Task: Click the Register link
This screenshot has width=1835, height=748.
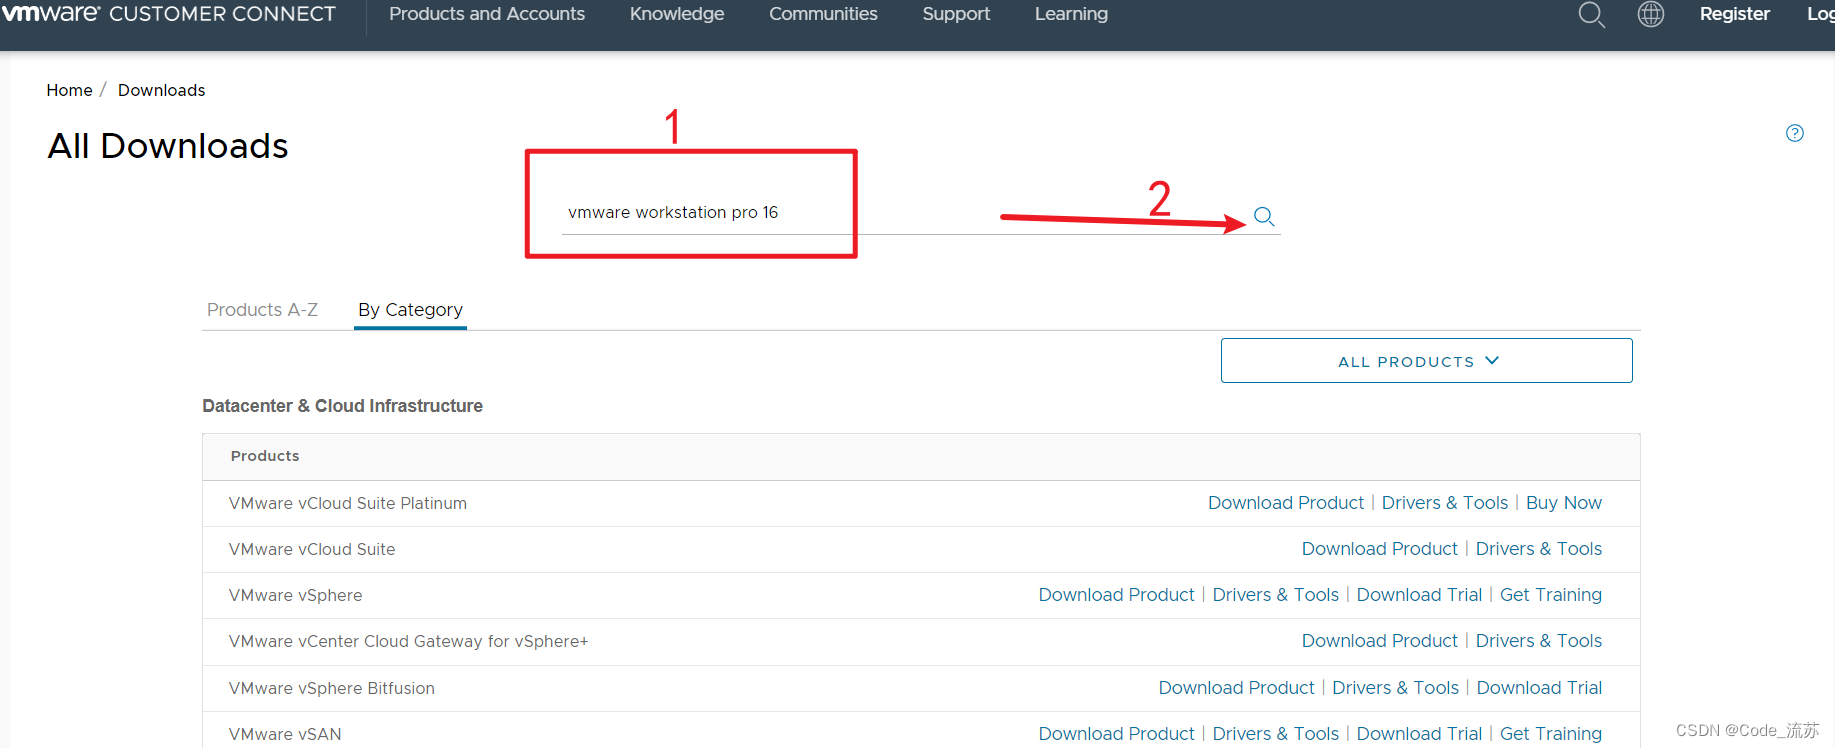Action: 1735,14
